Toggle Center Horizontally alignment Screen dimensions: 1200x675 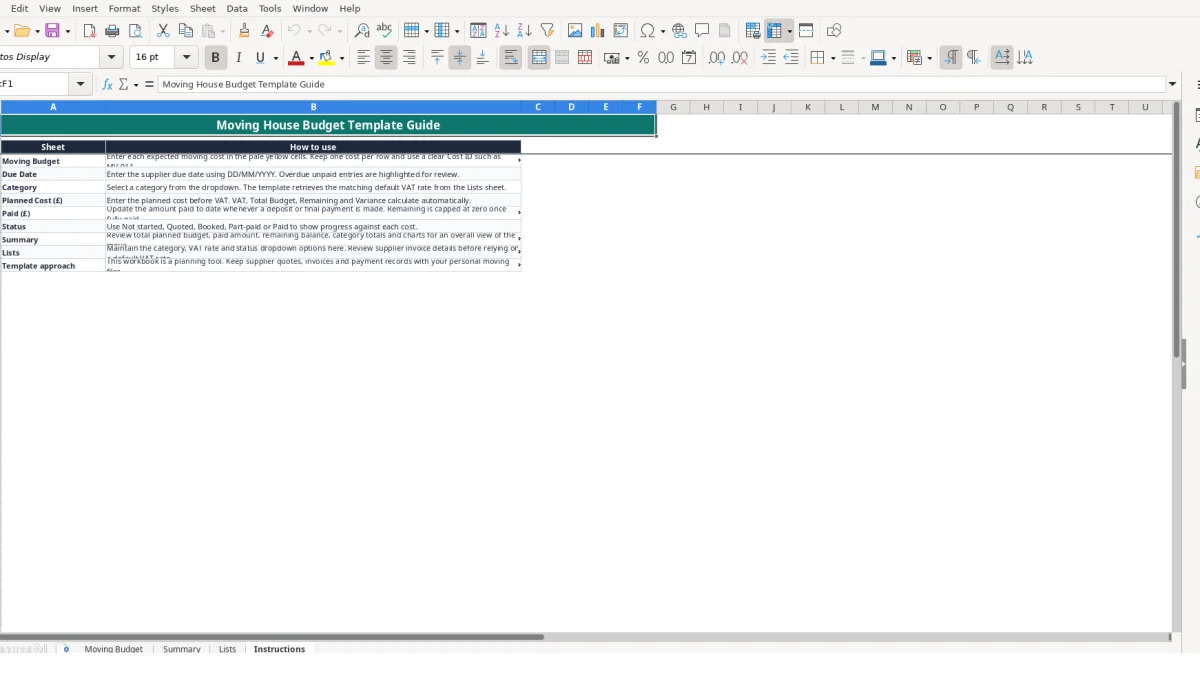point(386,58)
